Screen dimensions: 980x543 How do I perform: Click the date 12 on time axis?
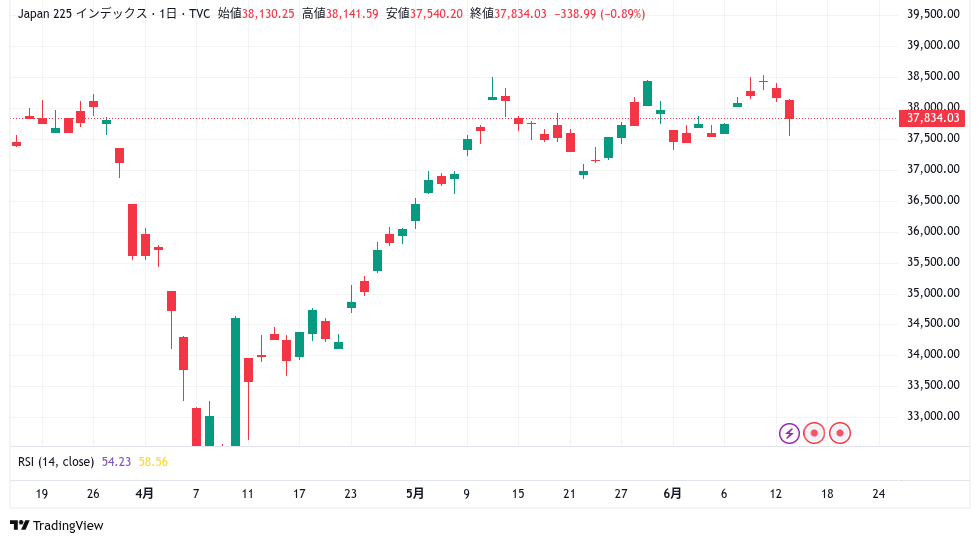776,494
